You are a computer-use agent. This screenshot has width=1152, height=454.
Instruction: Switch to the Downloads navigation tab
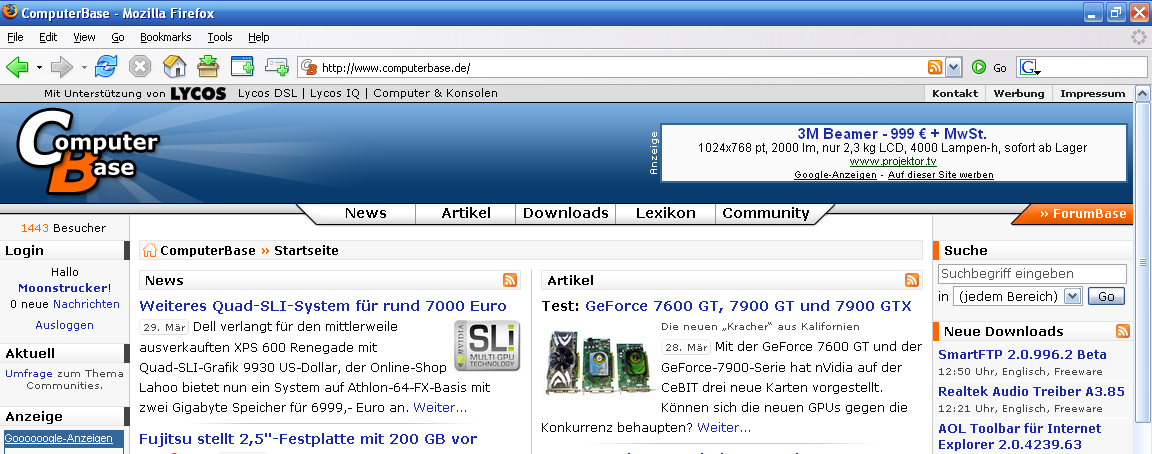point(566,213)
